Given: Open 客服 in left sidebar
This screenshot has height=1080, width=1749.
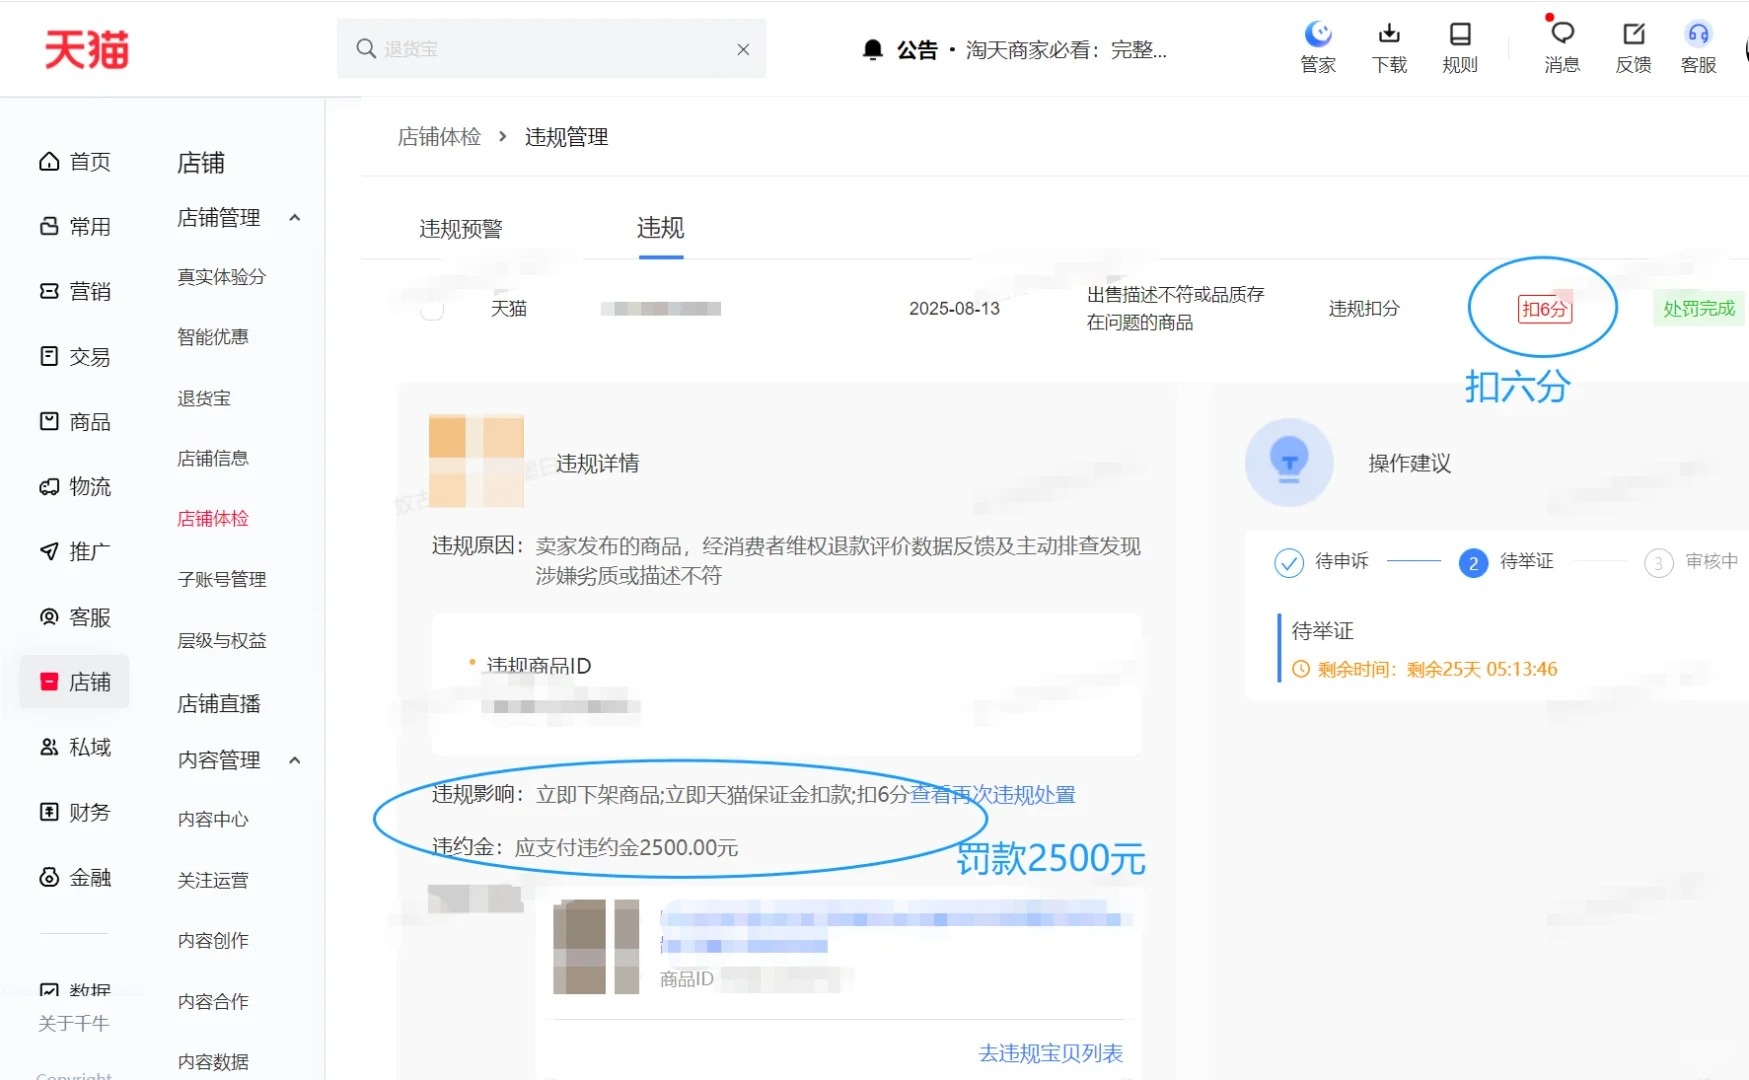Looking at the screenshot, I should tap(75, 618).
